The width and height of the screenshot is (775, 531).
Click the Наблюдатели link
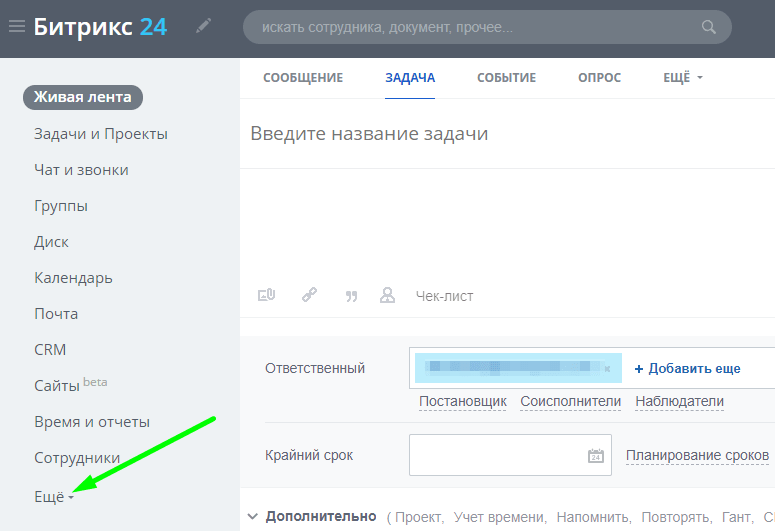(x=680, y=401)
